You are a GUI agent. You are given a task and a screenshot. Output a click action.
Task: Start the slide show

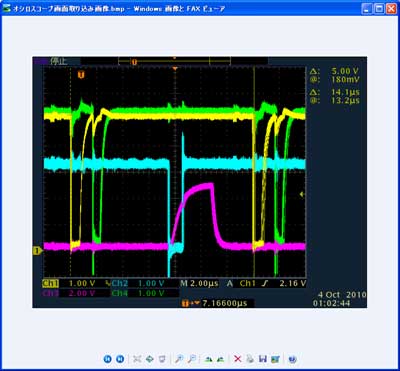(162, 359)
